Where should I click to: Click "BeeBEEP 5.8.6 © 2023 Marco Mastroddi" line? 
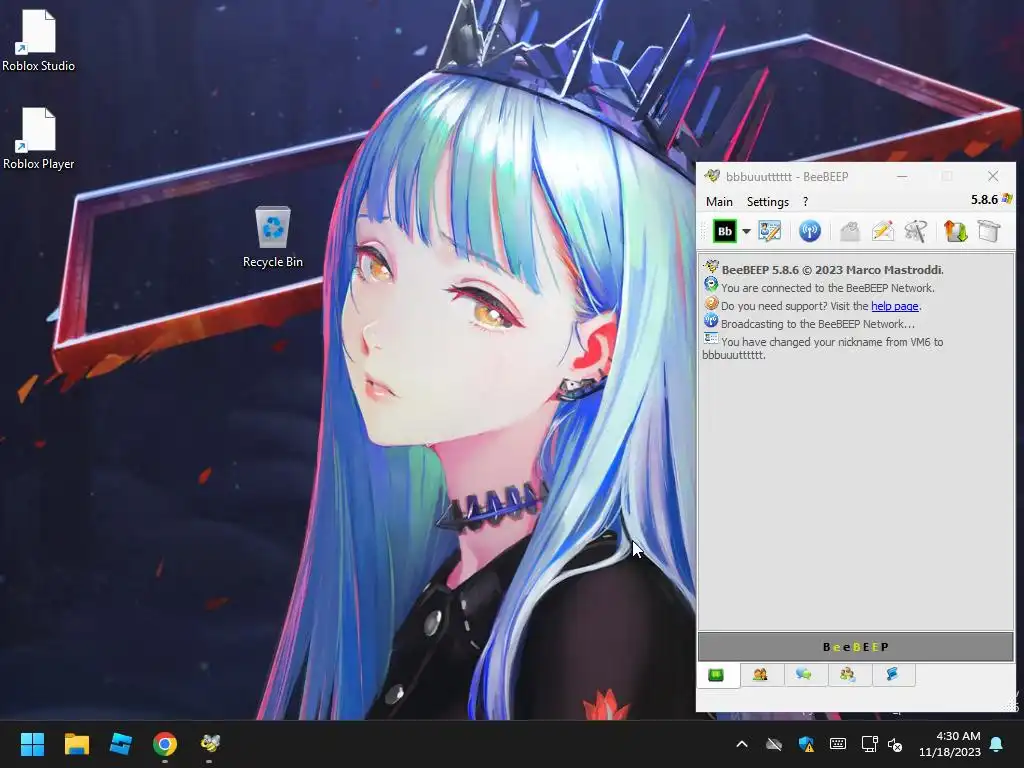pos(832,270)
